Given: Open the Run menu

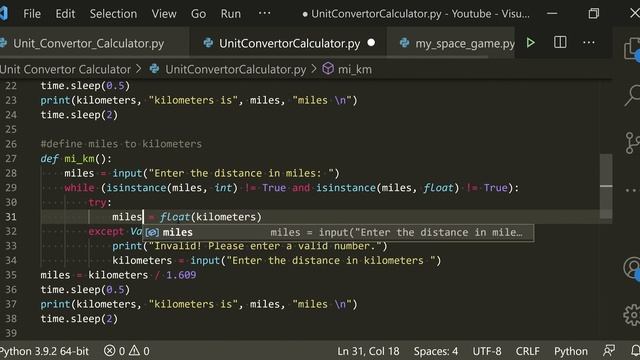Looking at the screenshot, I should (231, 14).
